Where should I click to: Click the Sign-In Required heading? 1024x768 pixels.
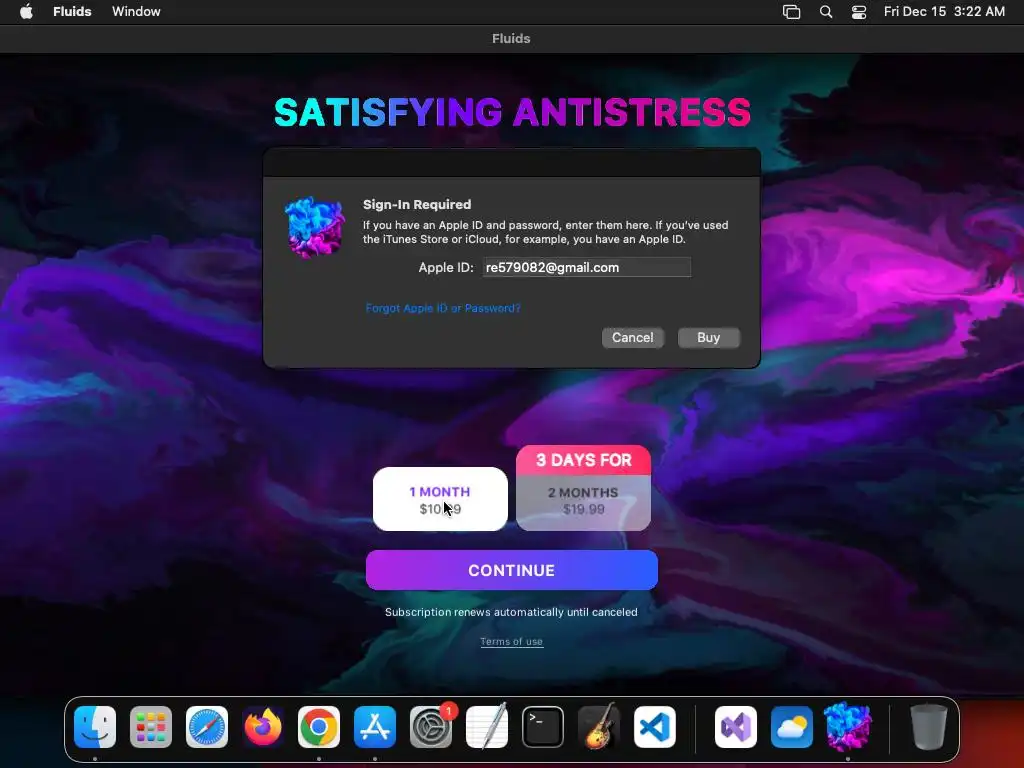[417, 204]
